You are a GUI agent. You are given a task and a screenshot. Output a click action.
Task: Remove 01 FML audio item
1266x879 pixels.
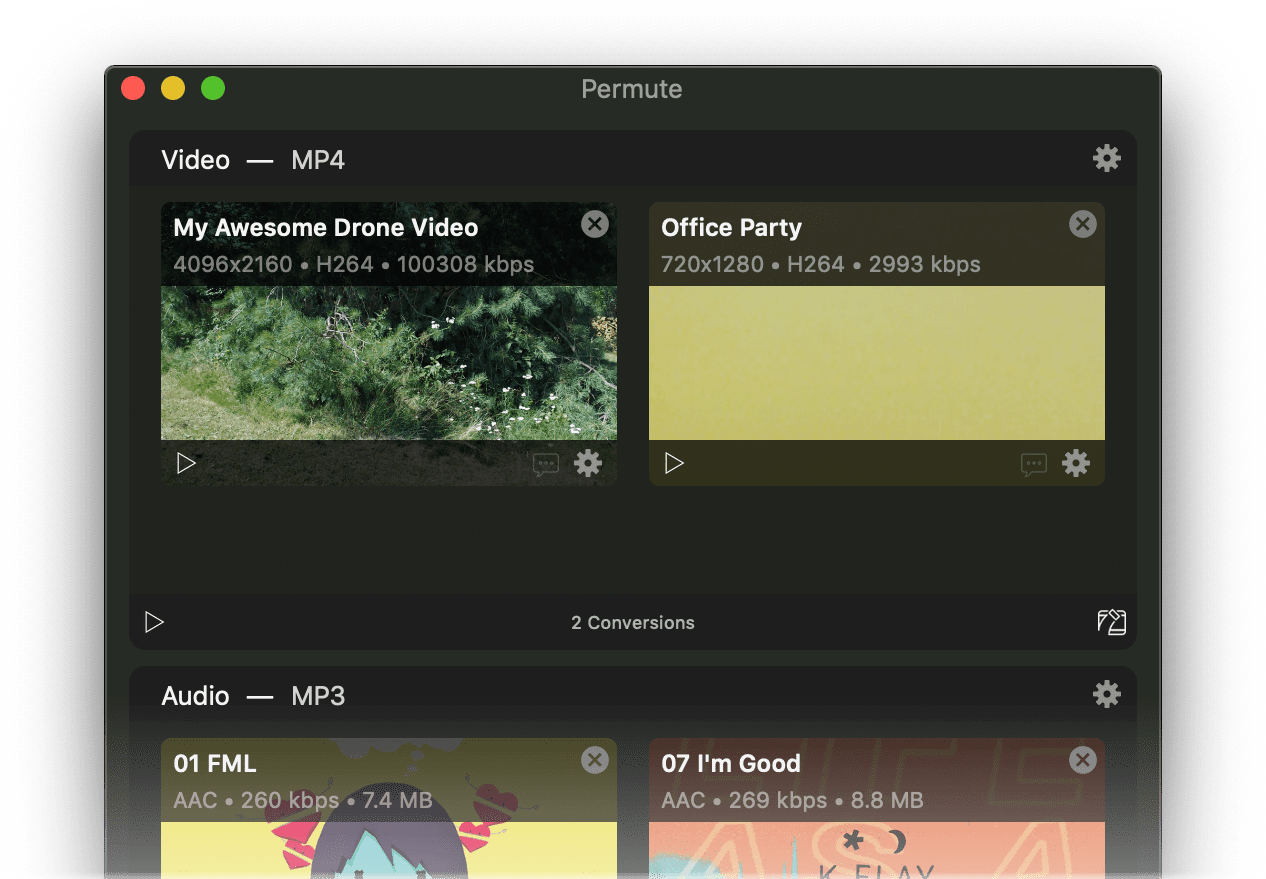click(x=595, y=760)
